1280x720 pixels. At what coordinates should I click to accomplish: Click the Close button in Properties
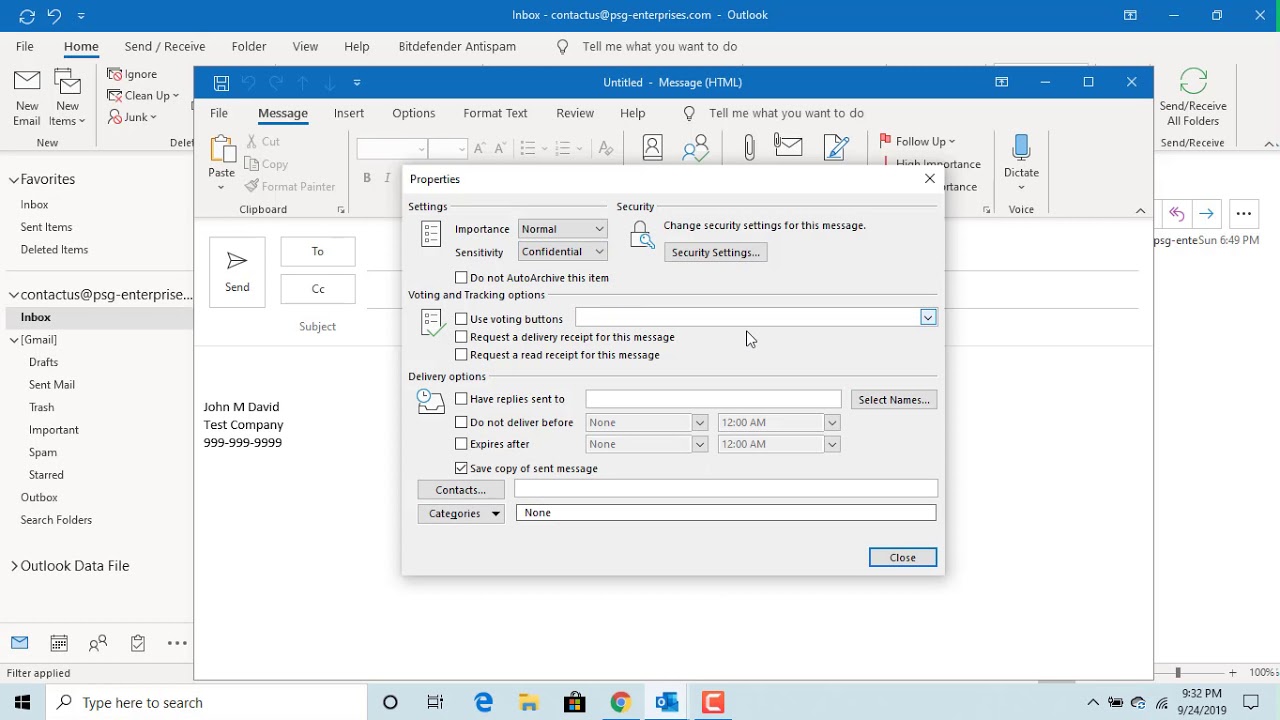point(903,558)
